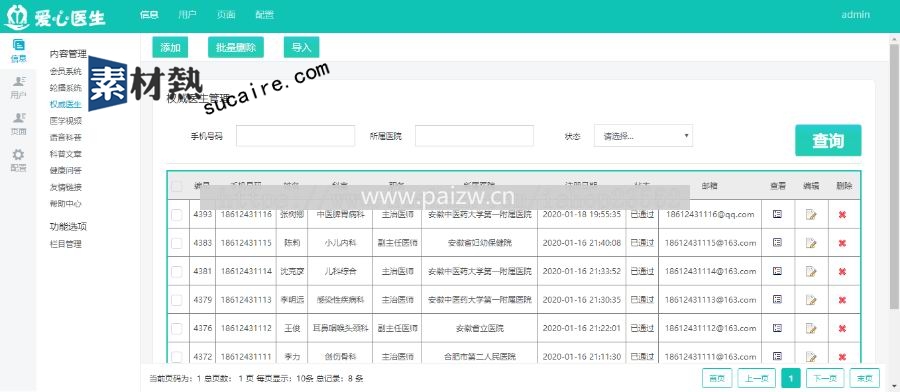Select the 页面 sidebar icon

point(18,124)
